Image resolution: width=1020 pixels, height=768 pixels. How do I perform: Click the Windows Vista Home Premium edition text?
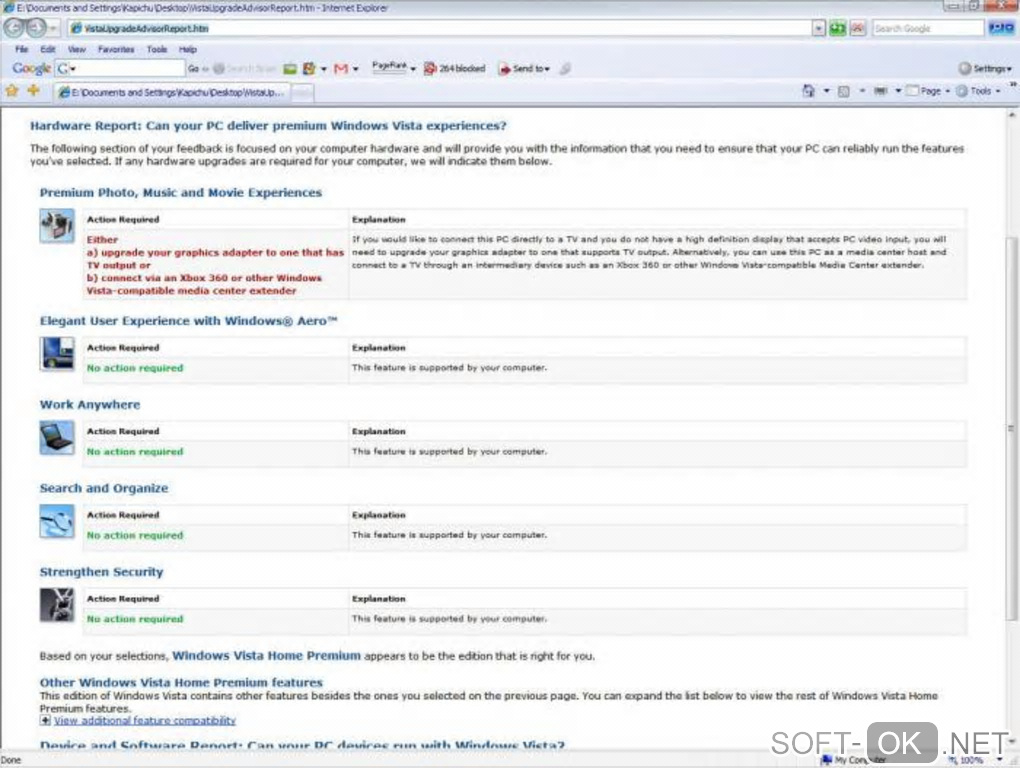pyautogui.click(x=266, y=655)
